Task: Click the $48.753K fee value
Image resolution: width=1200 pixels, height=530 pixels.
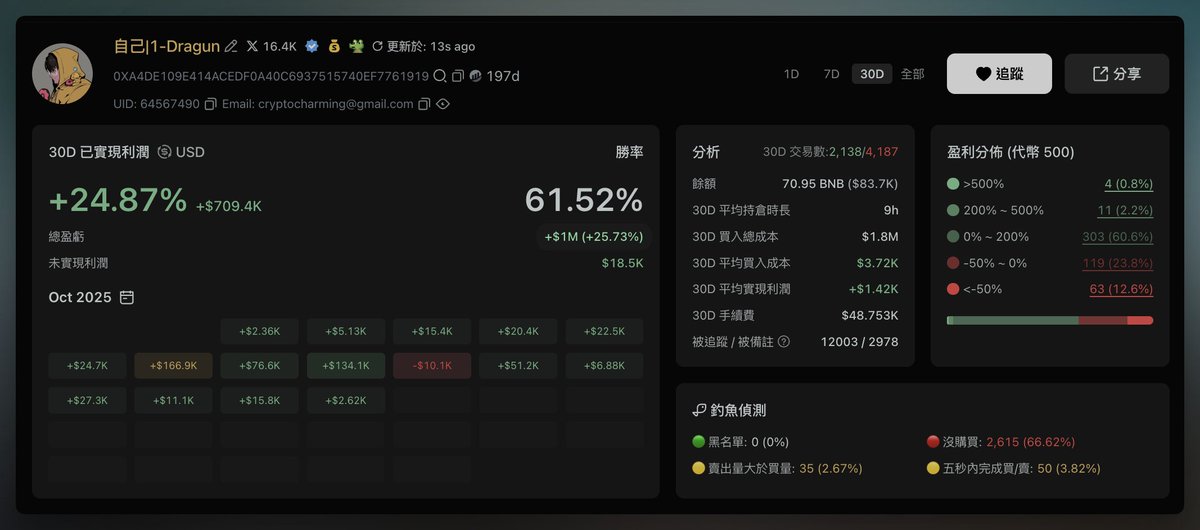Action: [870, 315]
